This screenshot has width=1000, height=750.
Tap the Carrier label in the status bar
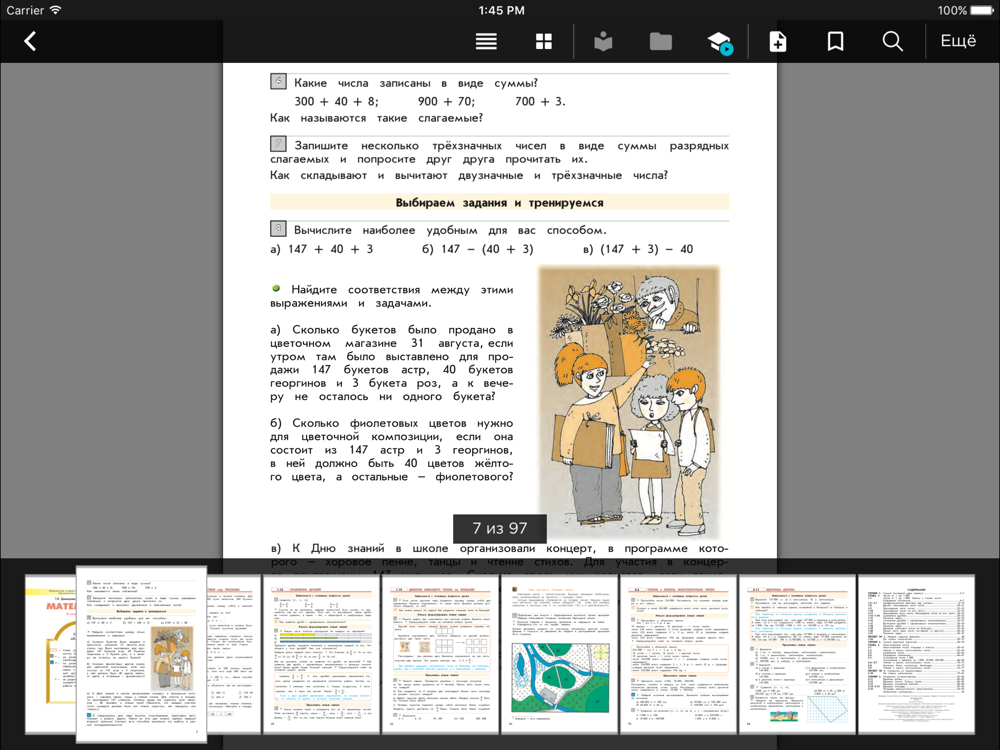(x=25, y=10)
